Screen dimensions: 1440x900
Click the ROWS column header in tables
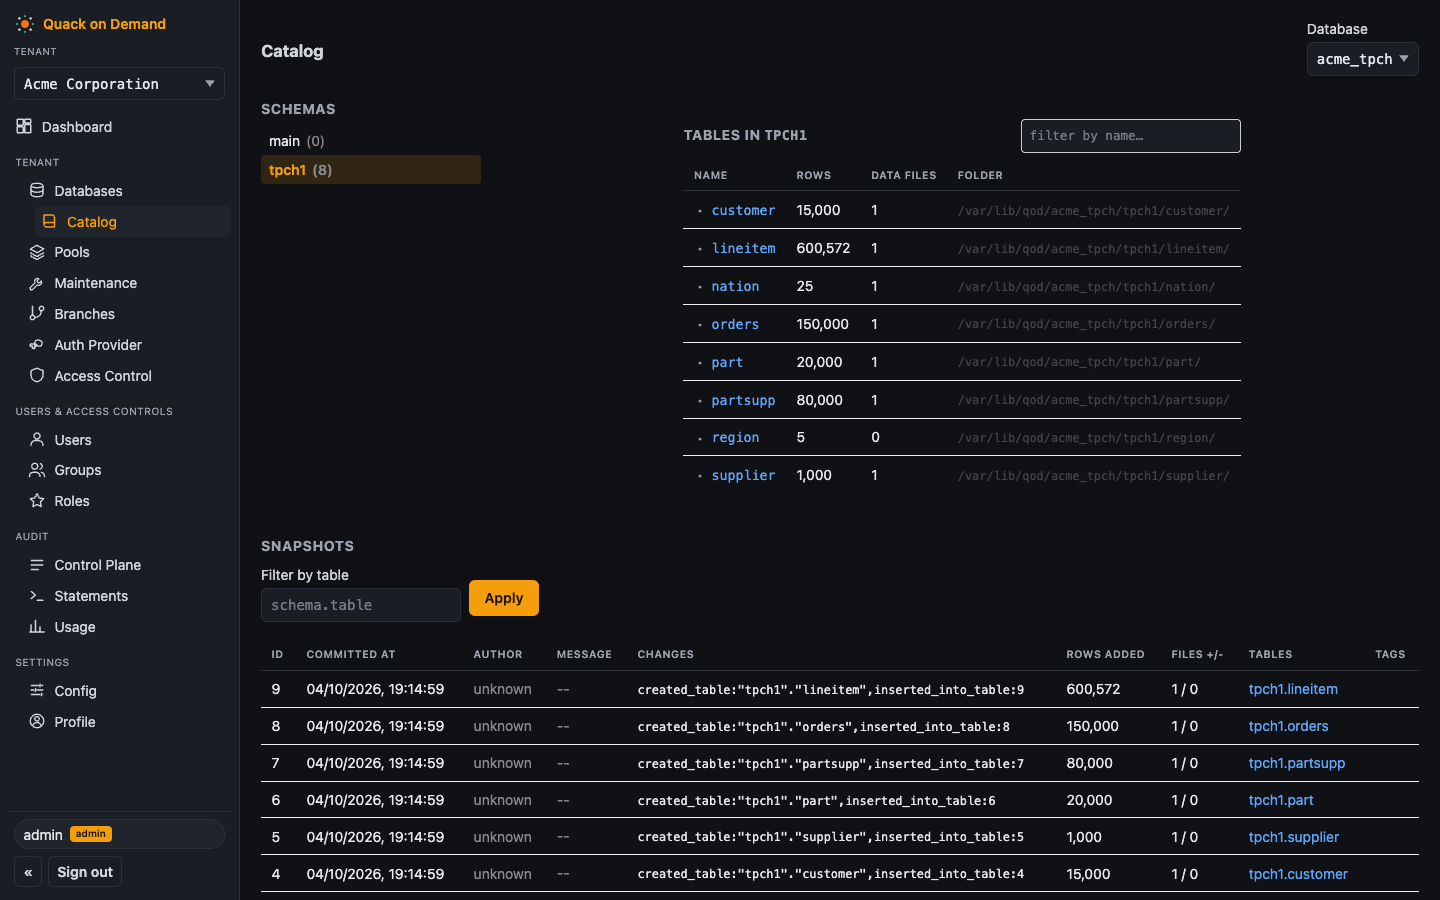[813, 175]
